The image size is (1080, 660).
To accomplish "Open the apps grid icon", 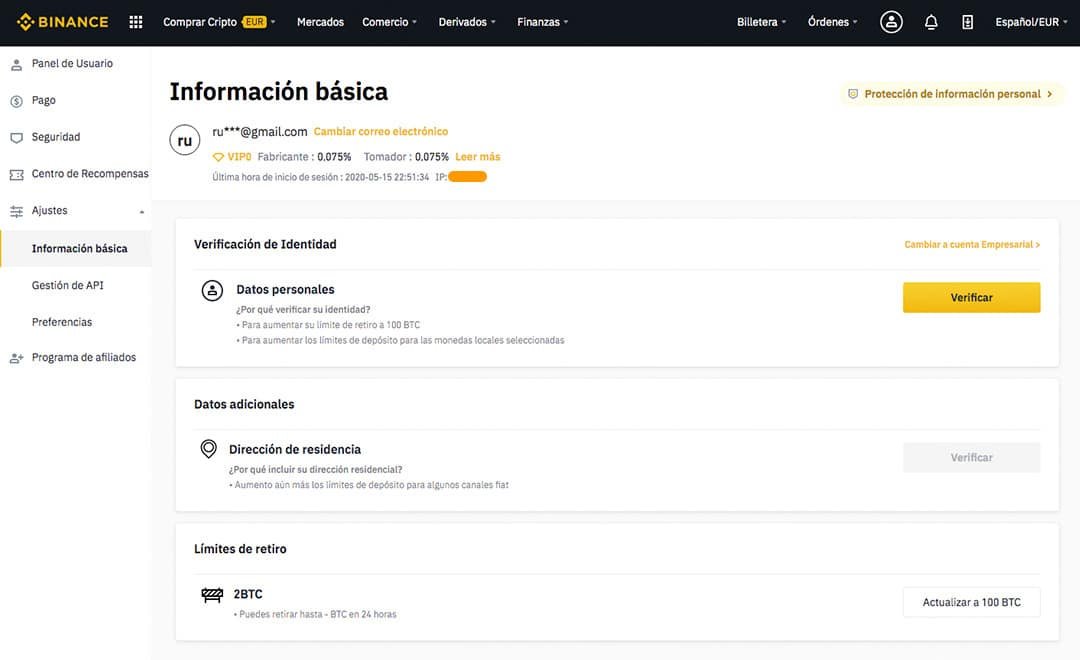I will click(x=136, y=22).
